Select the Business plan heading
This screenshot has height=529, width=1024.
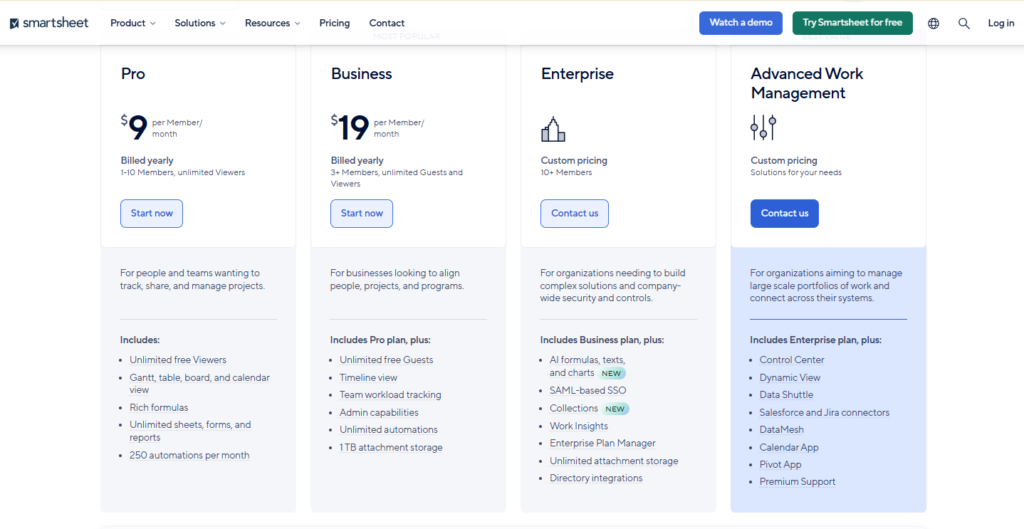click(x=361, y=74)
